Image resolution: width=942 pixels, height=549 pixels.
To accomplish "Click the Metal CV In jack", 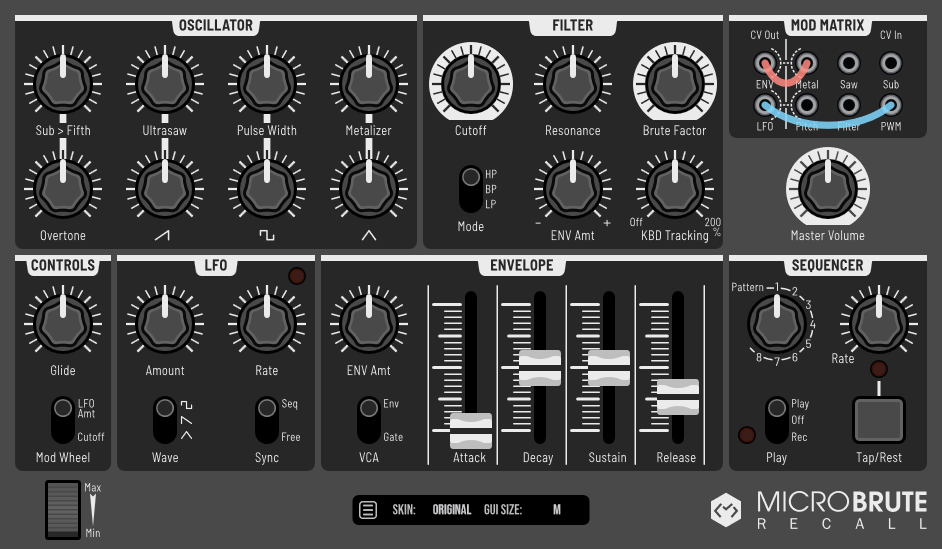I will coord(806,63).
